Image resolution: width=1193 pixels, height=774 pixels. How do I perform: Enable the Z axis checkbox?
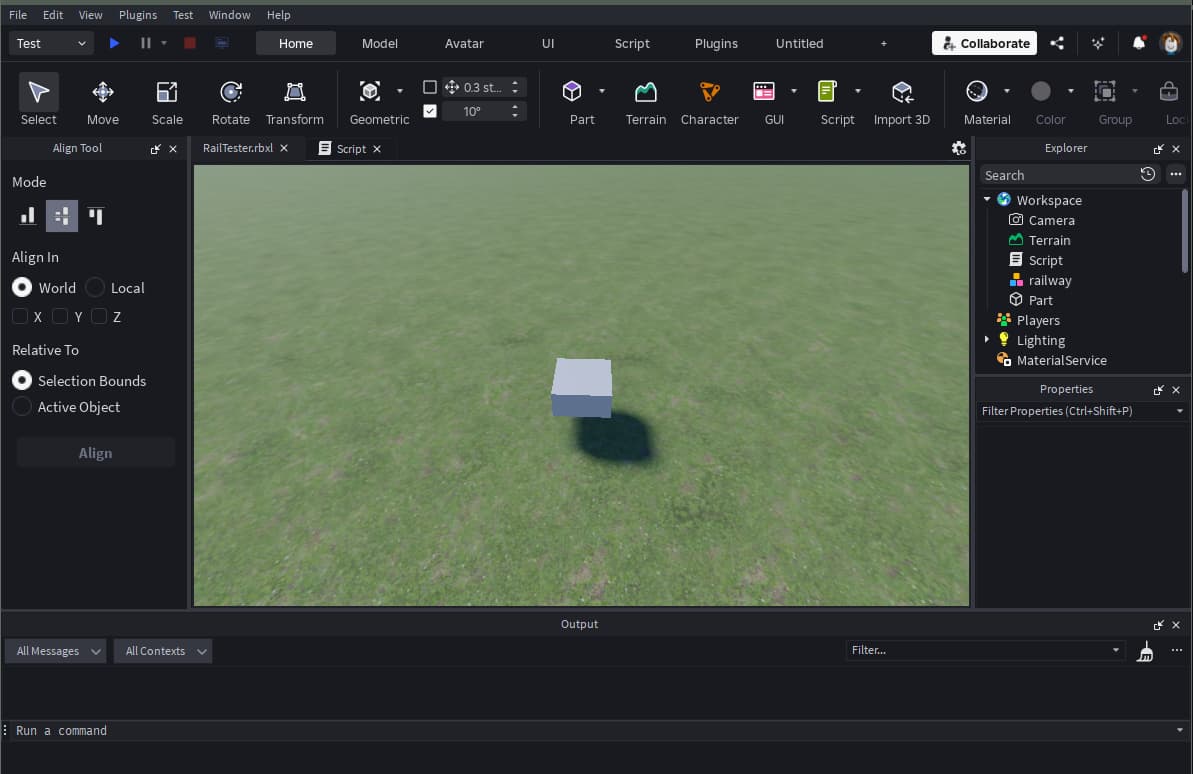coord(99,317)
